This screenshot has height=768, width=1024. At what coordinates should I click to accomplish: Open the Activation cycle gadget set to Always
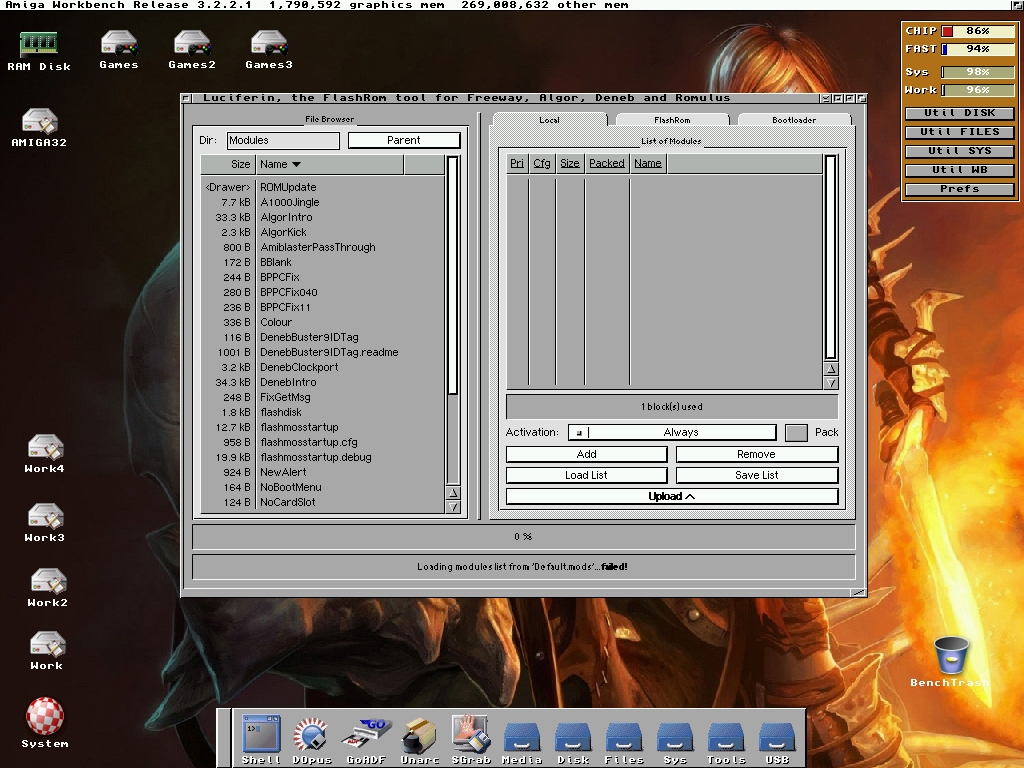(x=672, y=432)
